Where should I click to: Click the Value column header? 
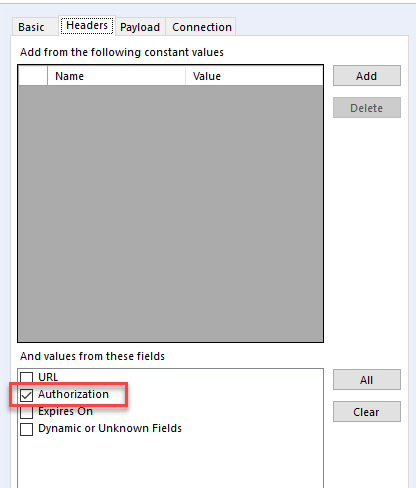pos(254,76)
